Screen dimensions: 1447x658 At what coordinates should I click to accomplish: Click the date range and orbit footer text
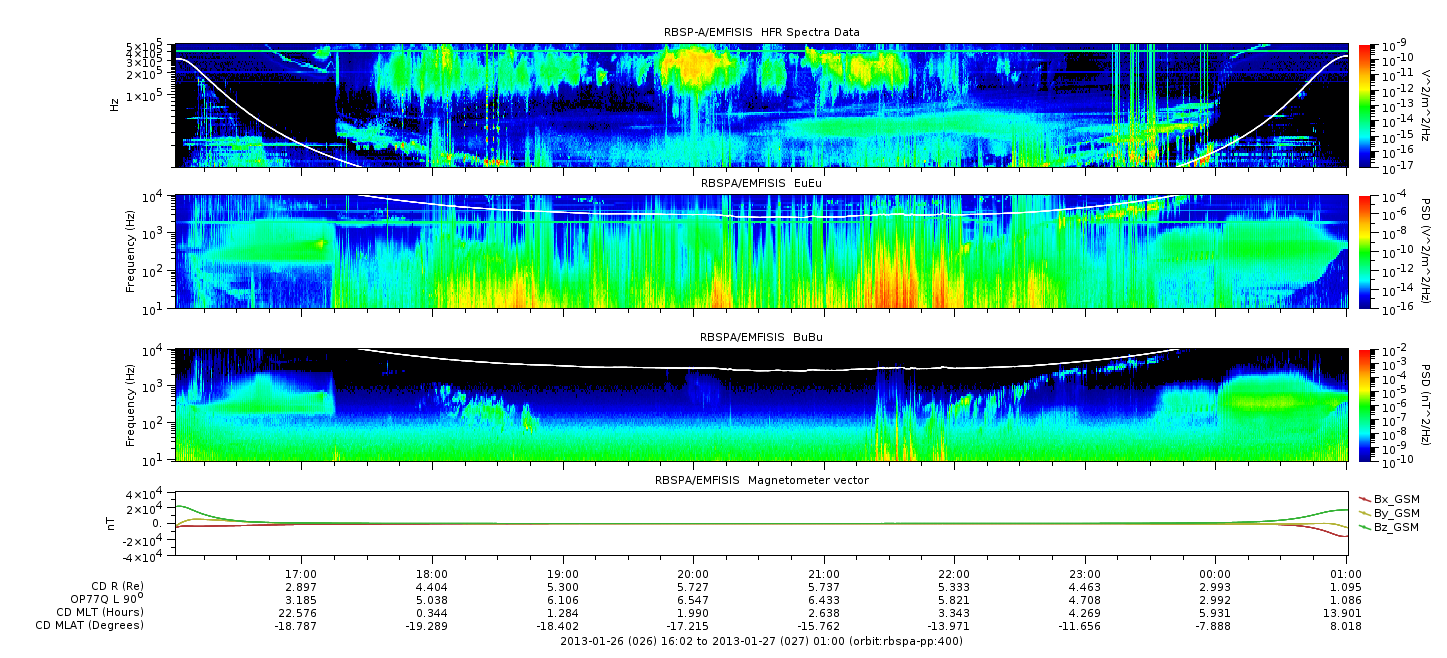click(x=761, y=641)
